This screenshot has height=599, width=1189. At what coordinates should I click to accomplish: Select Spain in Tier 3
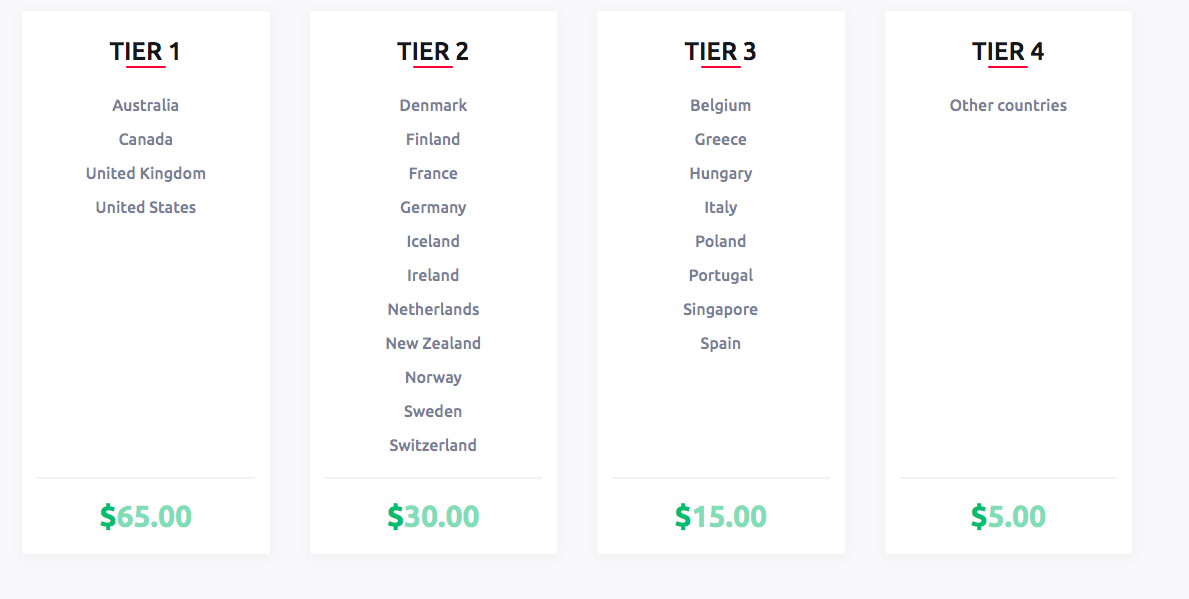[720, 343]
